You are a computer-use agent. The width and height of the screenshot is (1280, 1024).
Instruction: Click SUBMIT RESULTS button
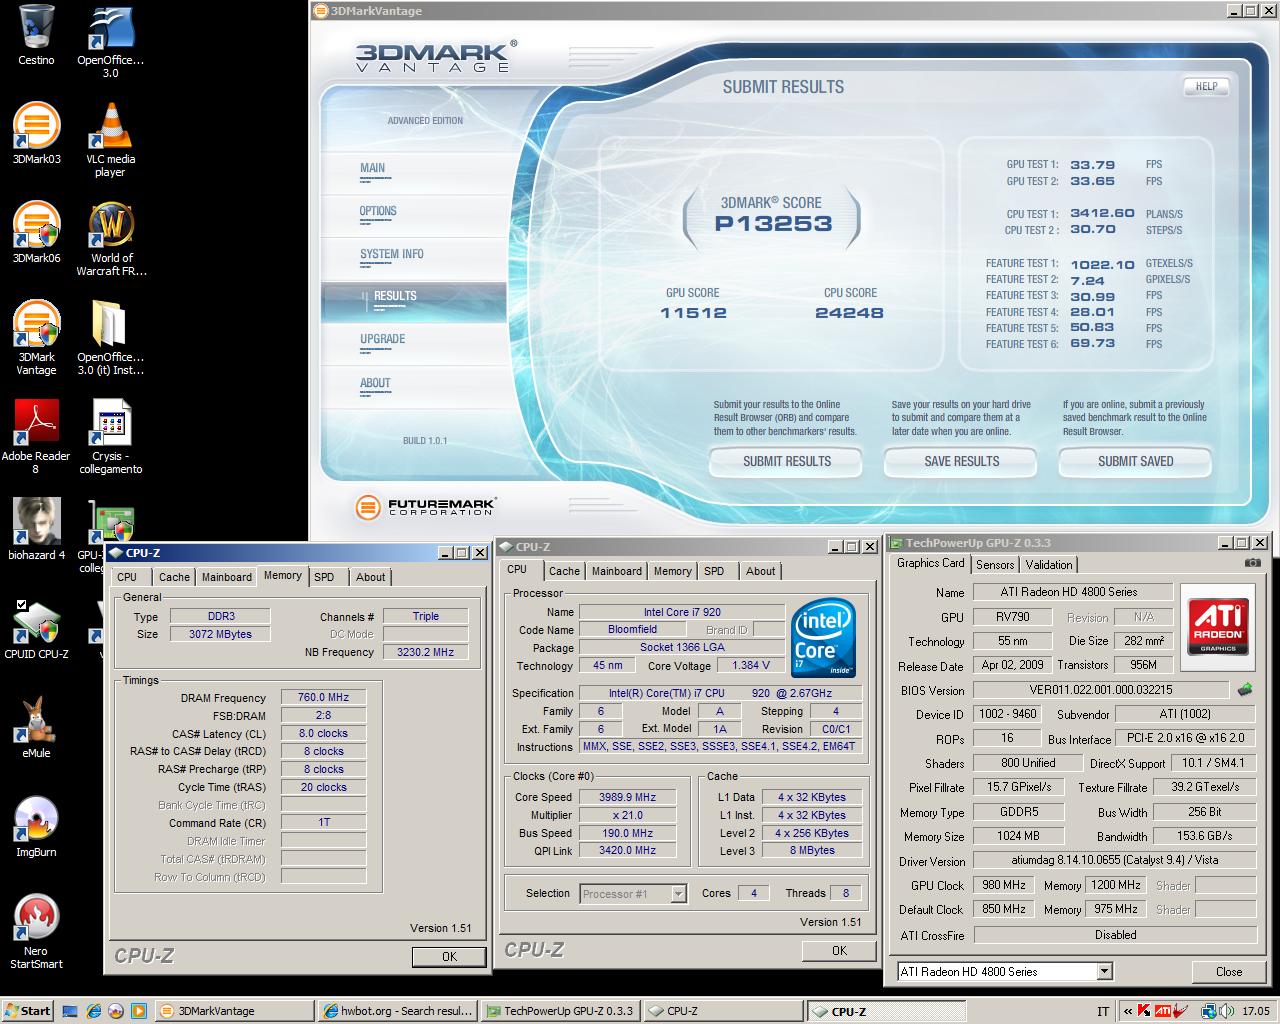[x=786, y=461]
